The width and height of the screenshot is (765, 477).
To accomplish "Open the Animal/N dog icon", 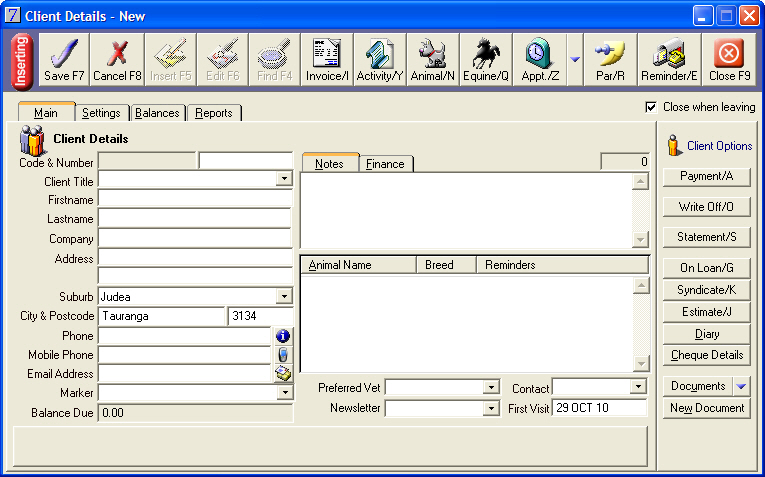I will point(433,60).
